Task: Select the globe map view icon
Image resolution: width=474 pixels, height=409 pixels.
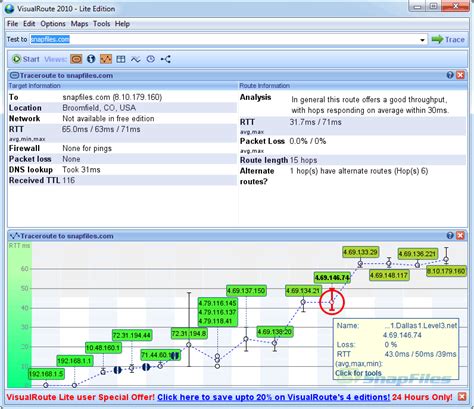Action: coord(91,59)
